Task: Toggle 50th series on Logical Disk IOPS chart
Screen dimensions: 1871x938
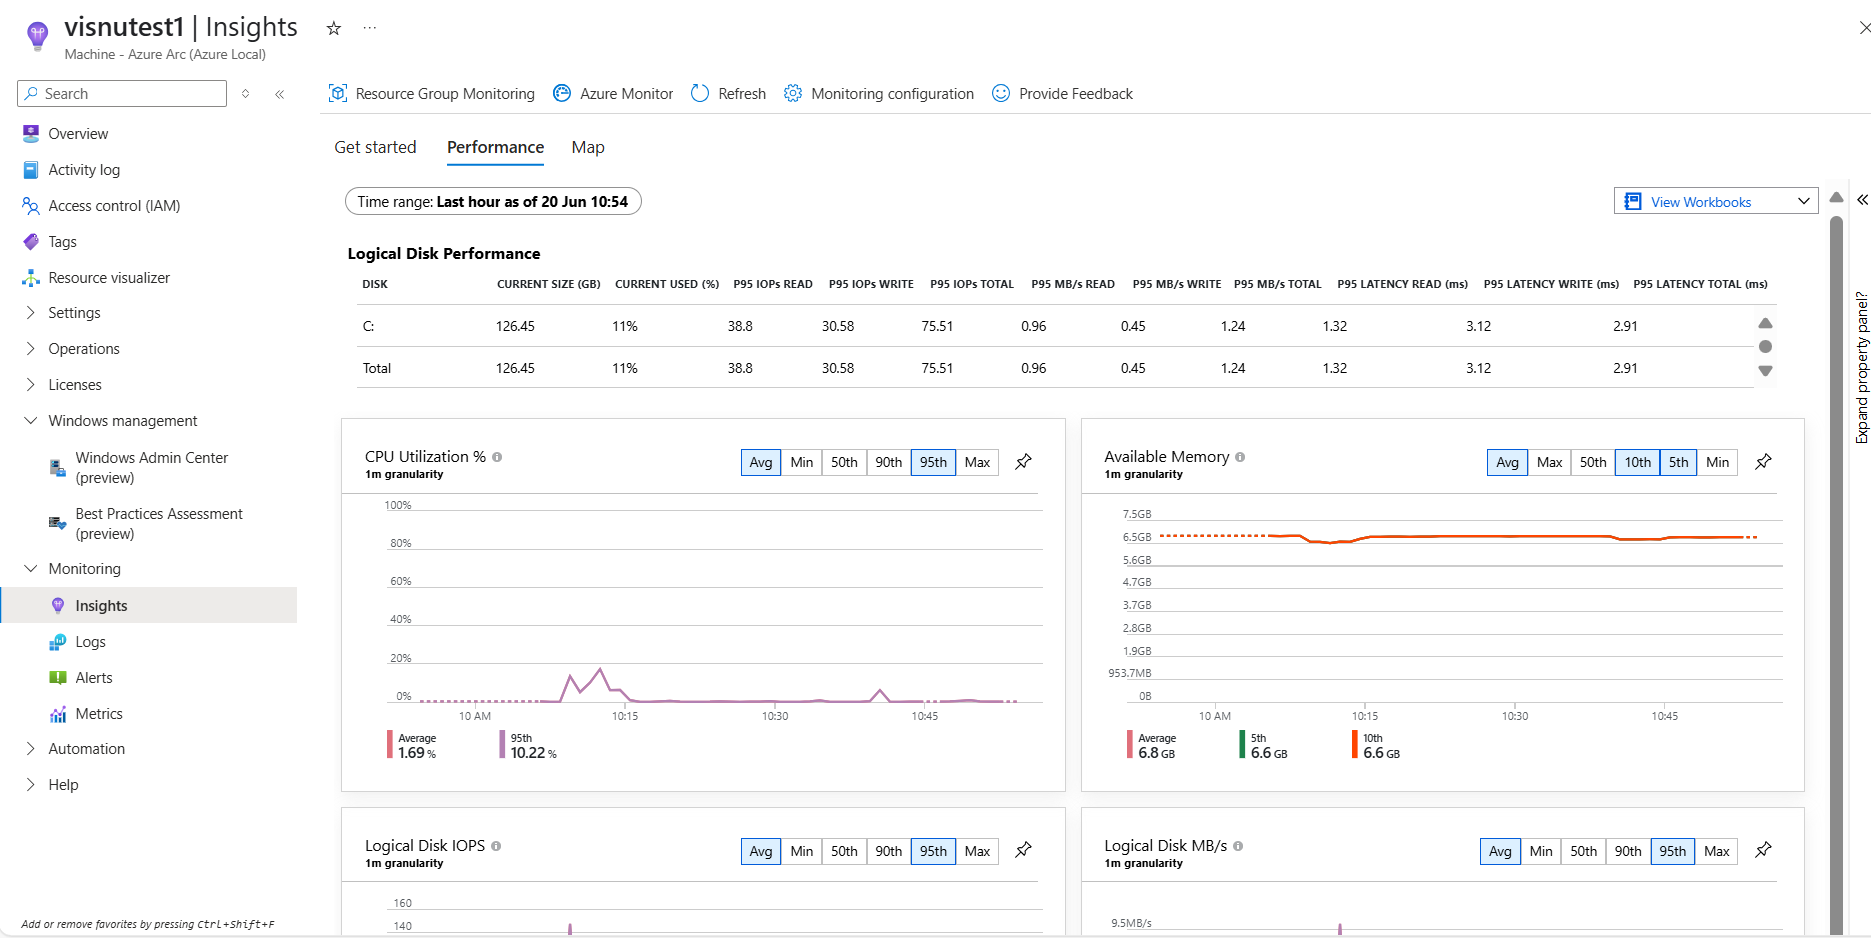Action: pos(844,851)
